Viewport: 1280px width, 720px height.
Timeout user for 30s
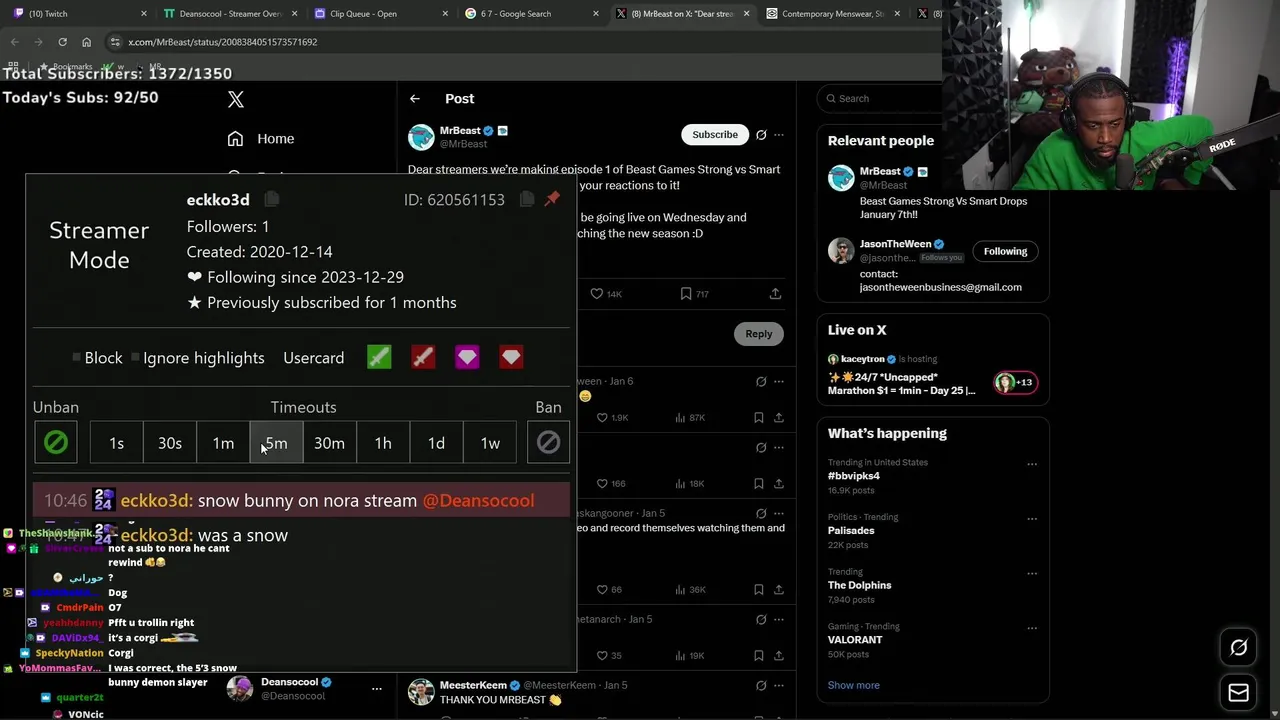pos(170,443)
